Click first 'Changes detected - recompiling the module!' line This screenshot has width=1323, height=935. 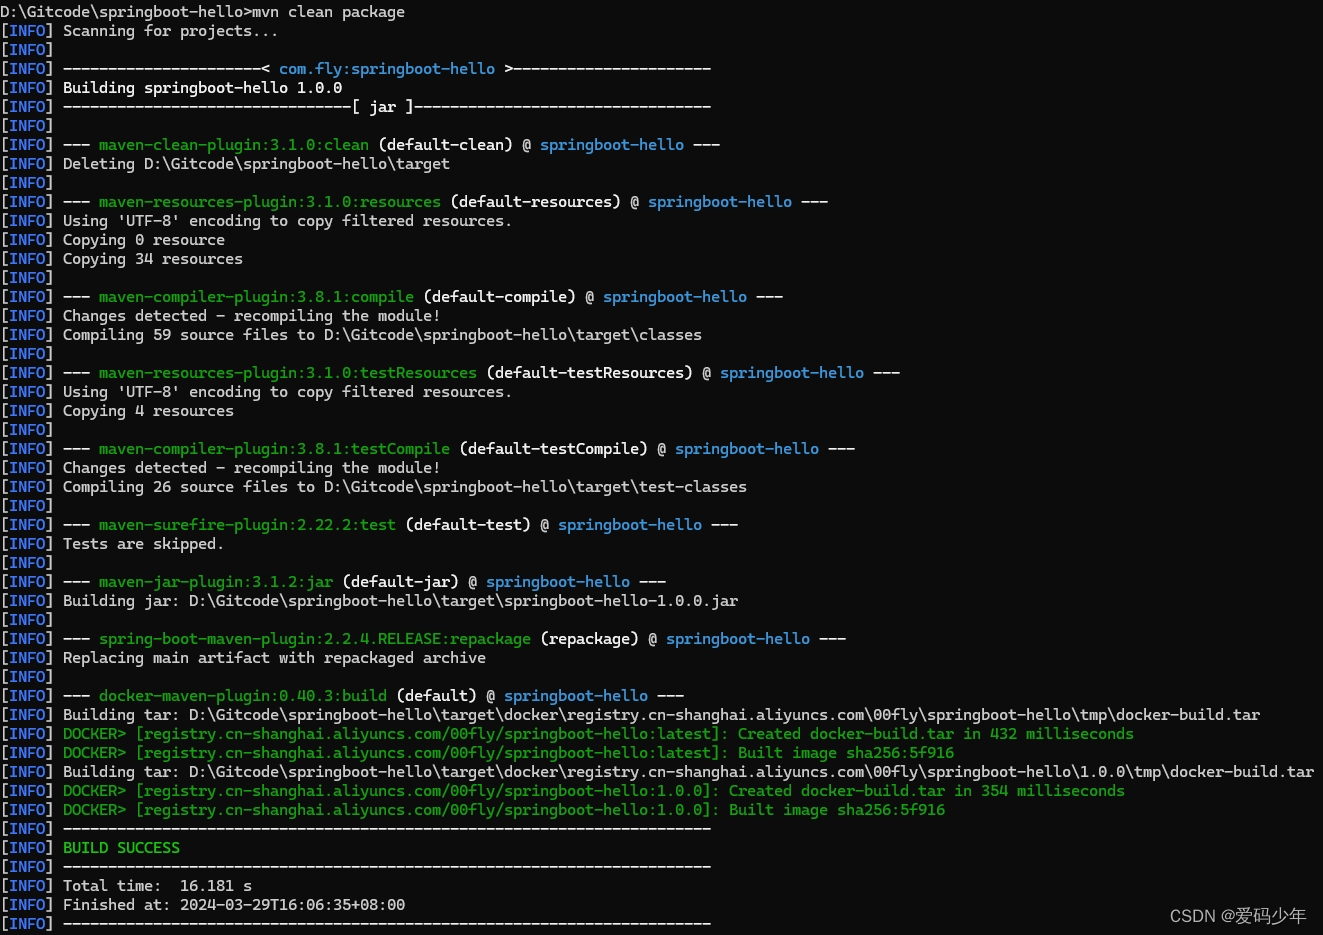(251, 316)
